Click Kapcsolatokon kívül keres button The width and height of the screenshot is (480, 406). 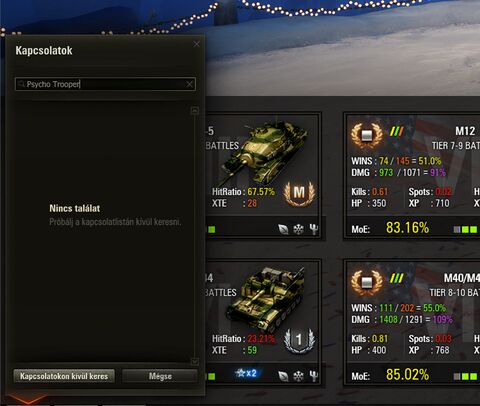pyautogui.click(x=64, y=376)
